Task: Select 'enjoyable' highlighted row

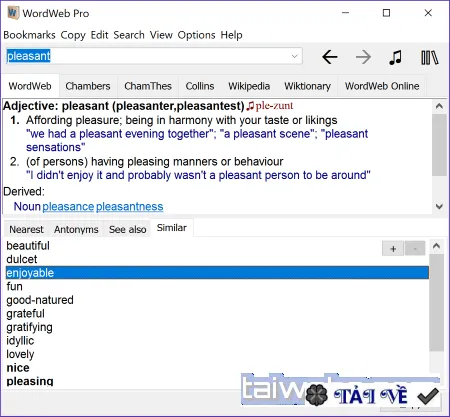Action: [x=217, y=273]
